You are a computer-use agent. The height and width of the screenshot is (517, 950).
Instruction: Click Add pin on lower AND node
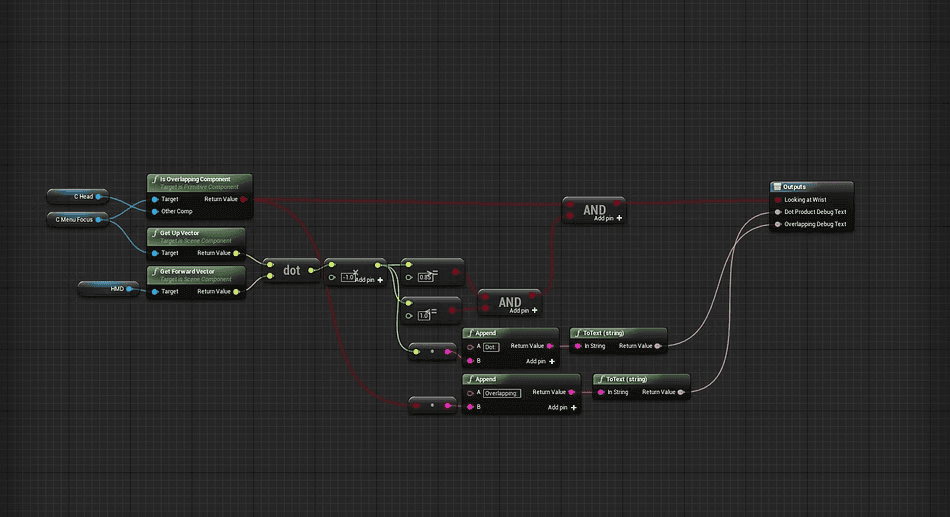pyautogui.click(x=523, y=310)
